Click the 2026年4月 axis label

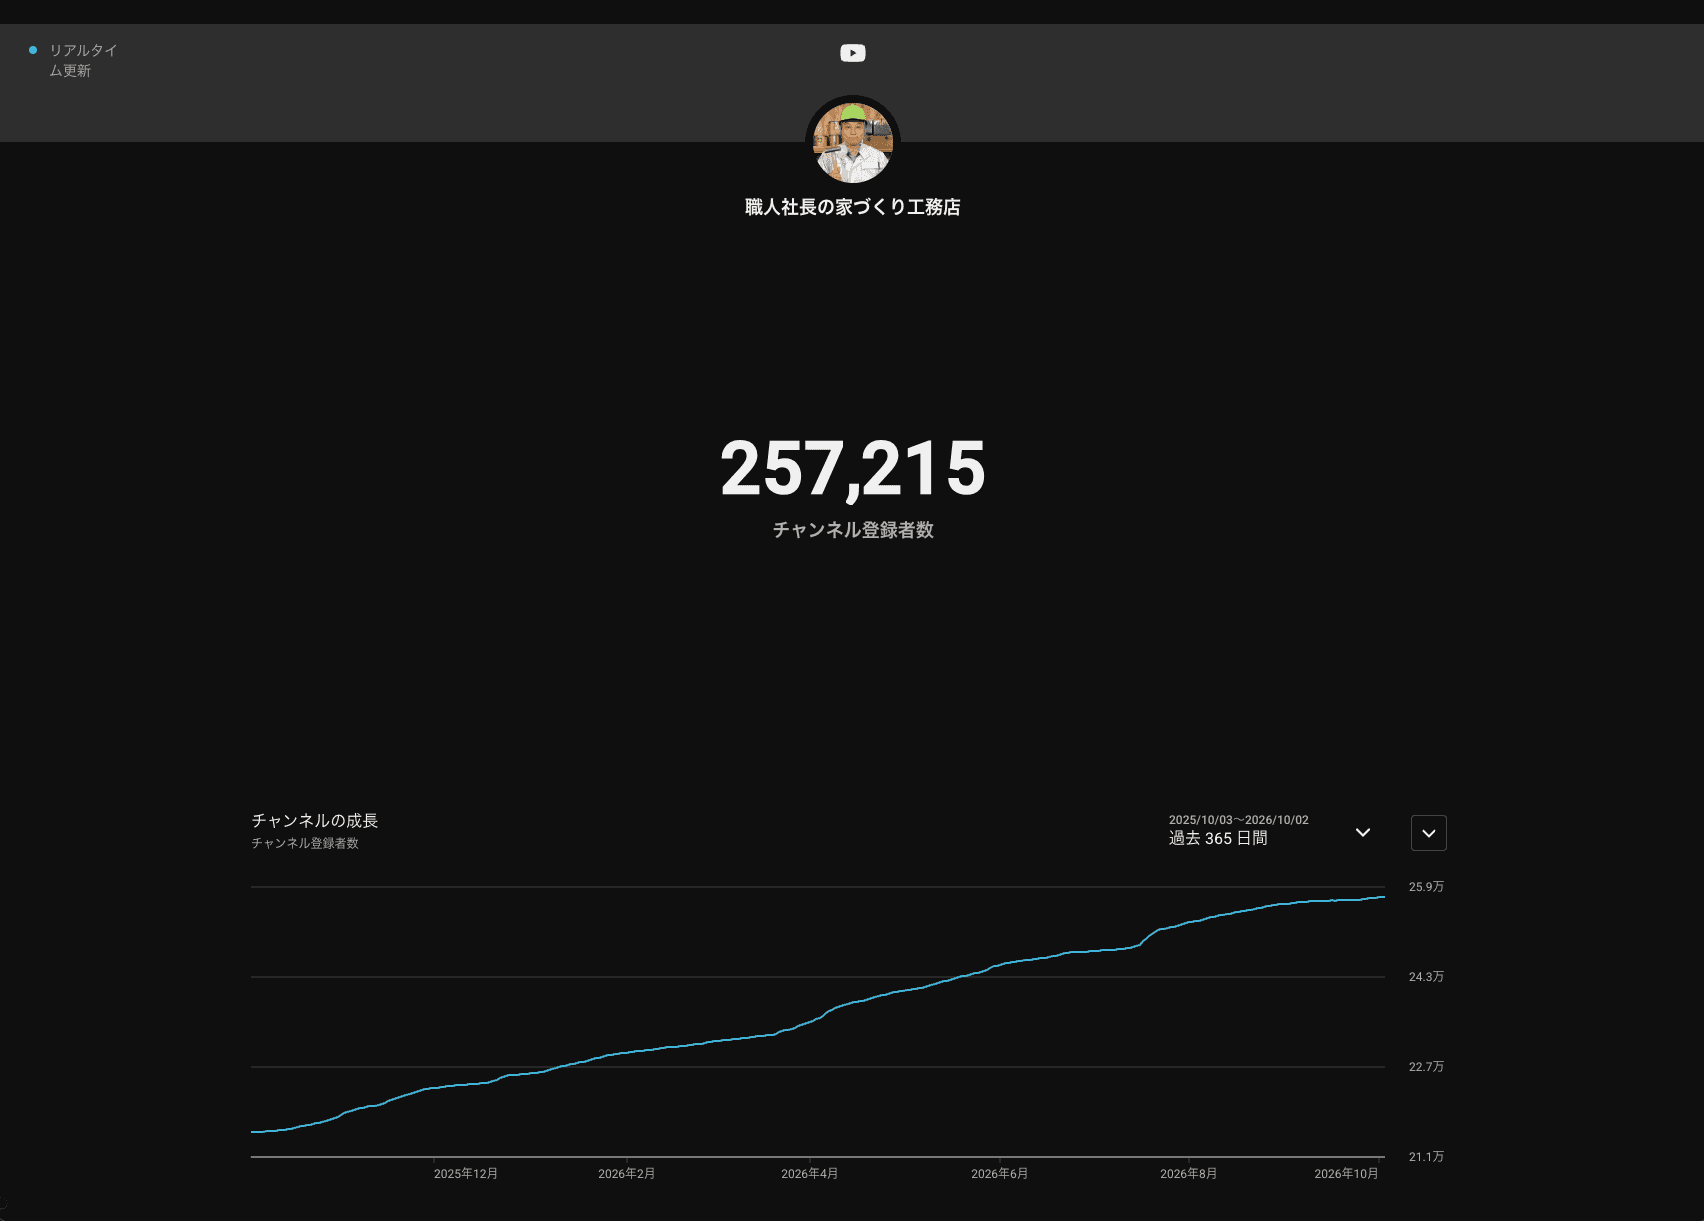[810, 1174]
